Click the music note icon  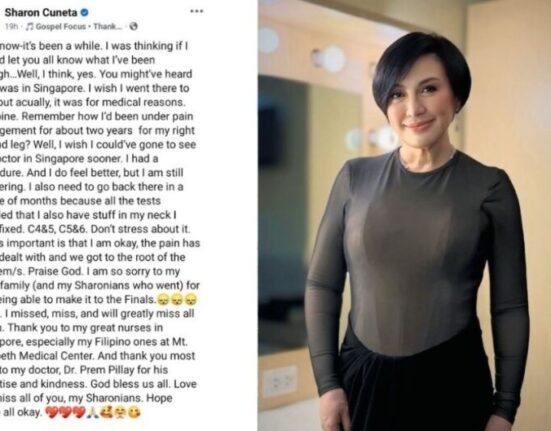point(30,26)
